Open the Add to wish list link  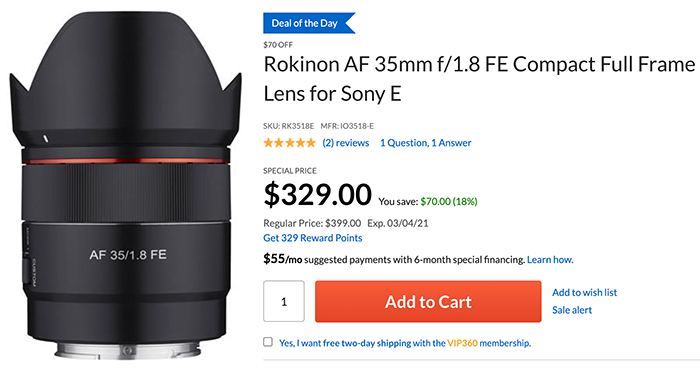[584, 293]
